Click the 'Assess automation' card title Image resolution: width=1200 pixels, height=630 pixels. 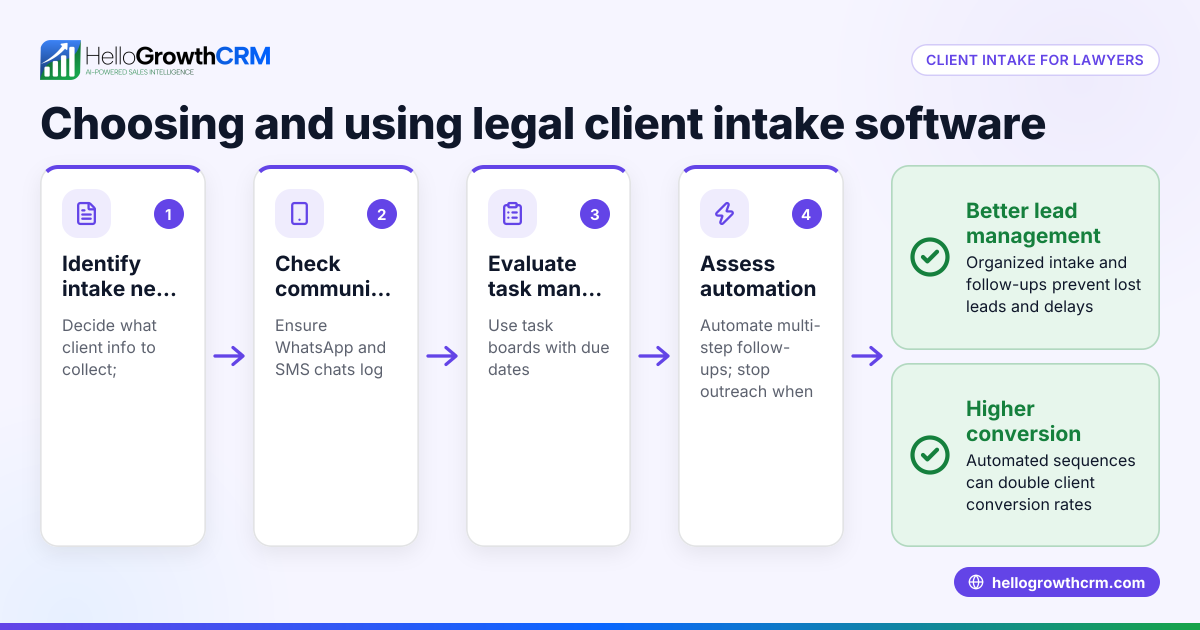tap(758, 276)
